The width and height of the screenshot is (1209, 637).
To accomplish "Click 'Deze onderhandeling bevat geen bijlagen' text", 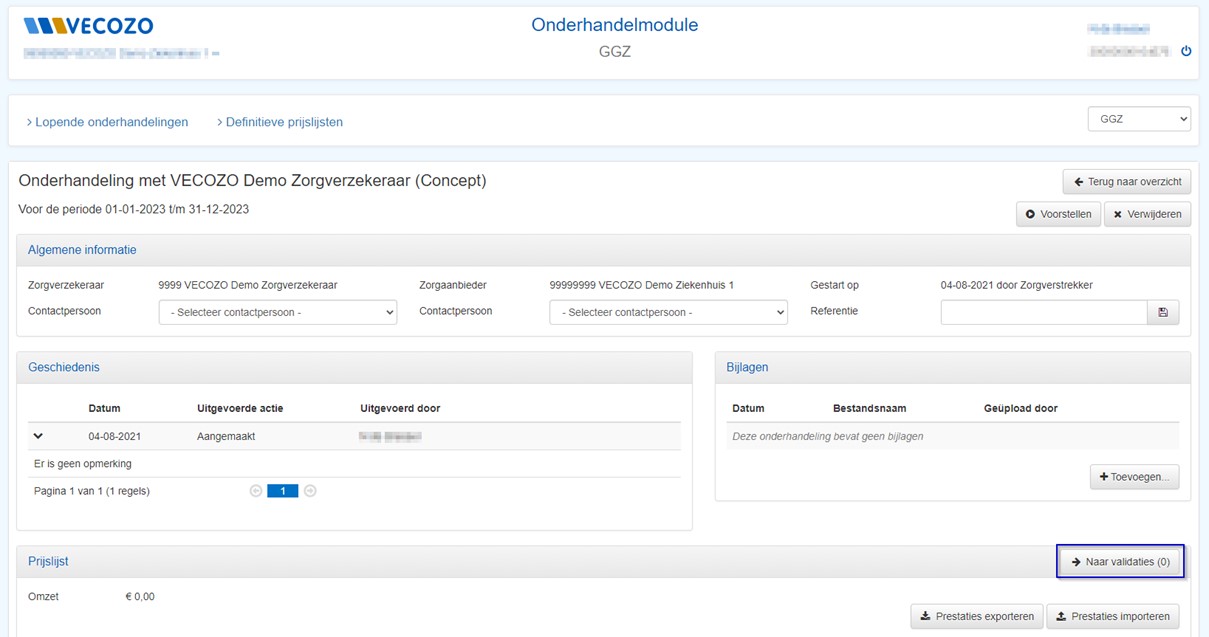I will point(828,436).
